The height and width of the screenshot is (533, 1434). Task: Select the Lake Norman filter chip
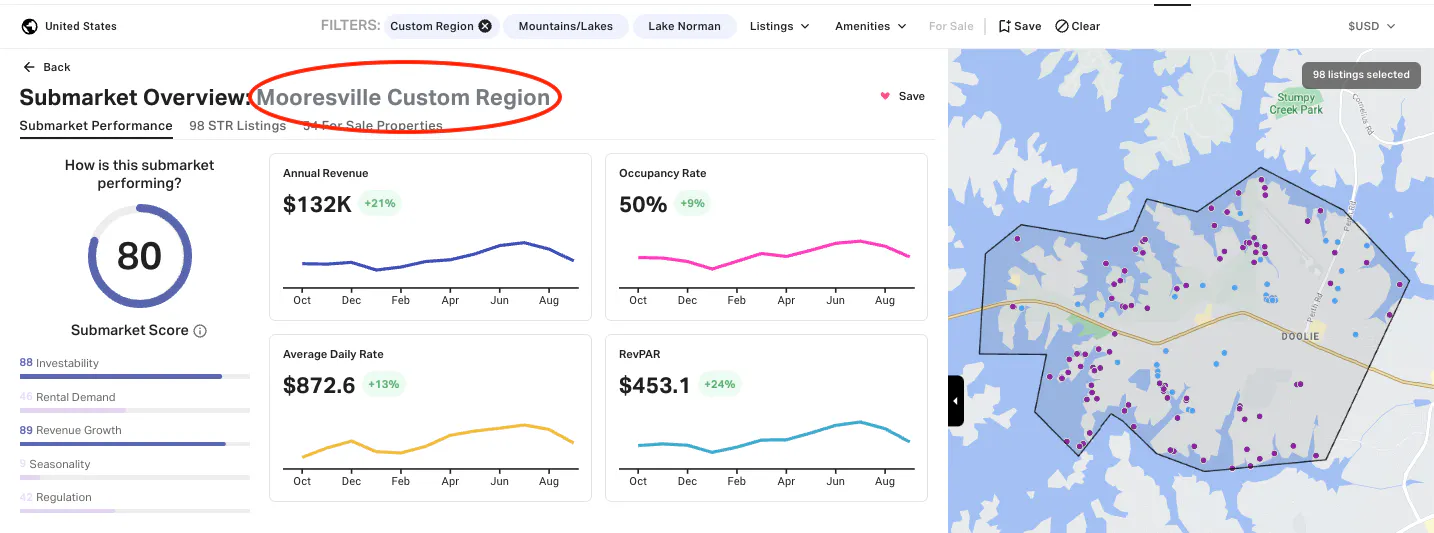click(x=684, y=26)
